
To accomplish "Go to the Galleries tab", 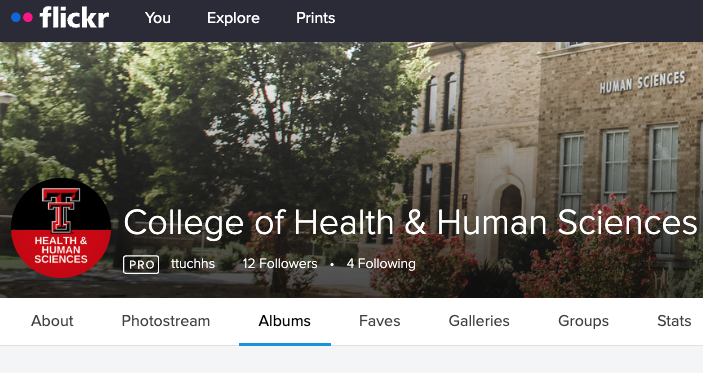I will coord(479,321).
